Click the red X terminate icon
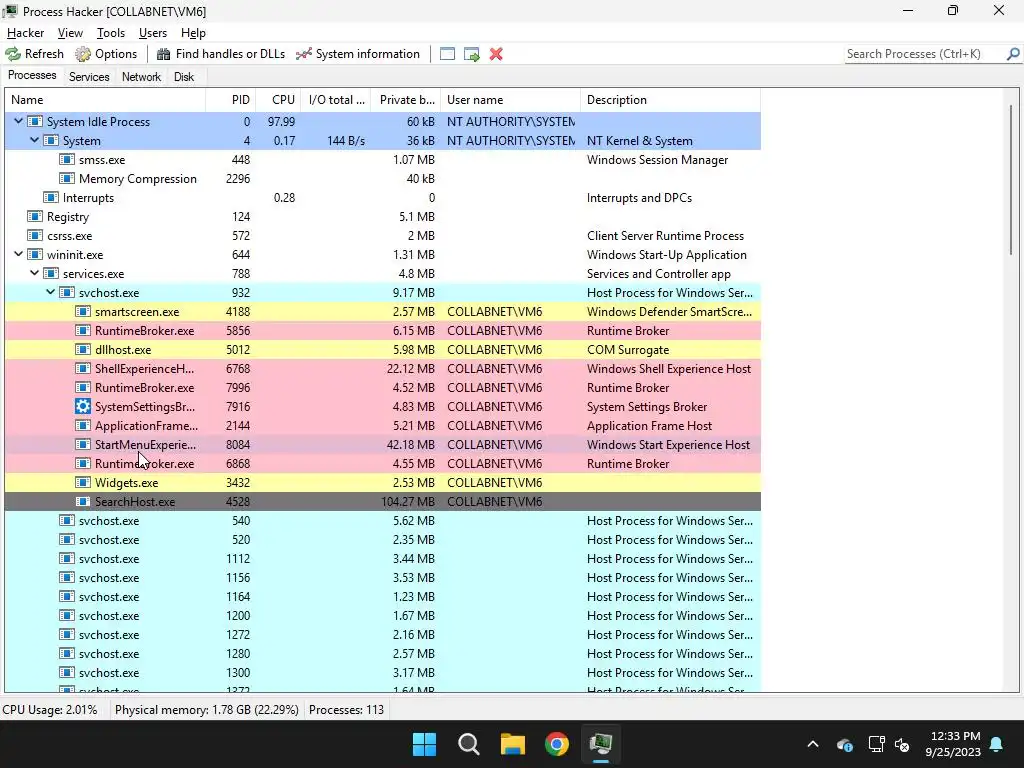1024x768 pixels. [496, 54]
